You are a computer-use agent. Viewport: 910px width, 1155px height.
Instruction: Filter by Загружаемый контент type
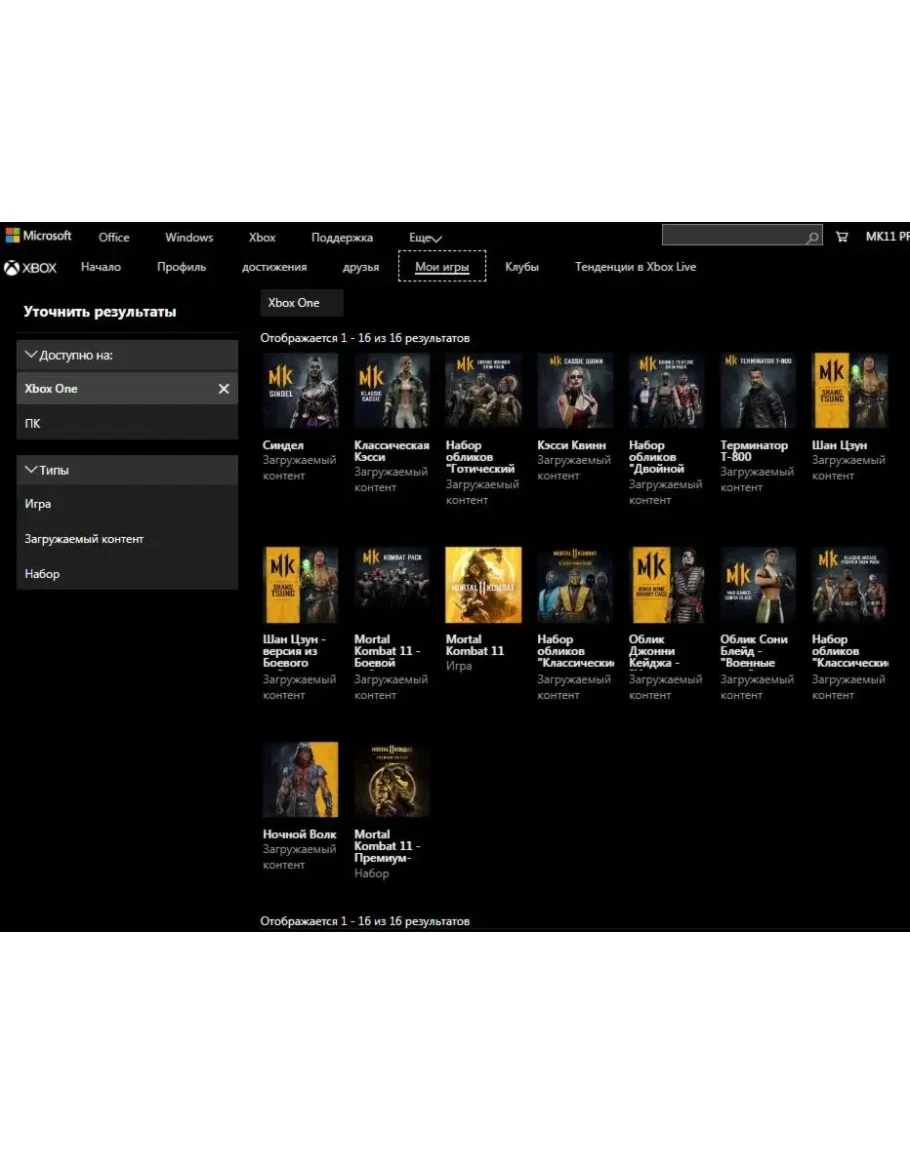pos(84,539)
